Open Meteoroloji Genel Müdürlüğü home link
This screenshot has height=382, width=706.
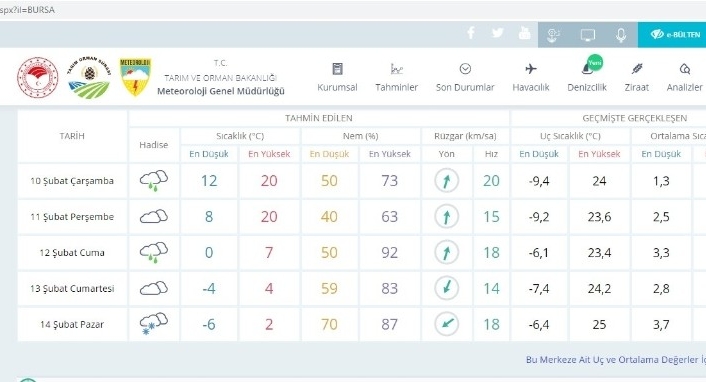click(221, 91)
